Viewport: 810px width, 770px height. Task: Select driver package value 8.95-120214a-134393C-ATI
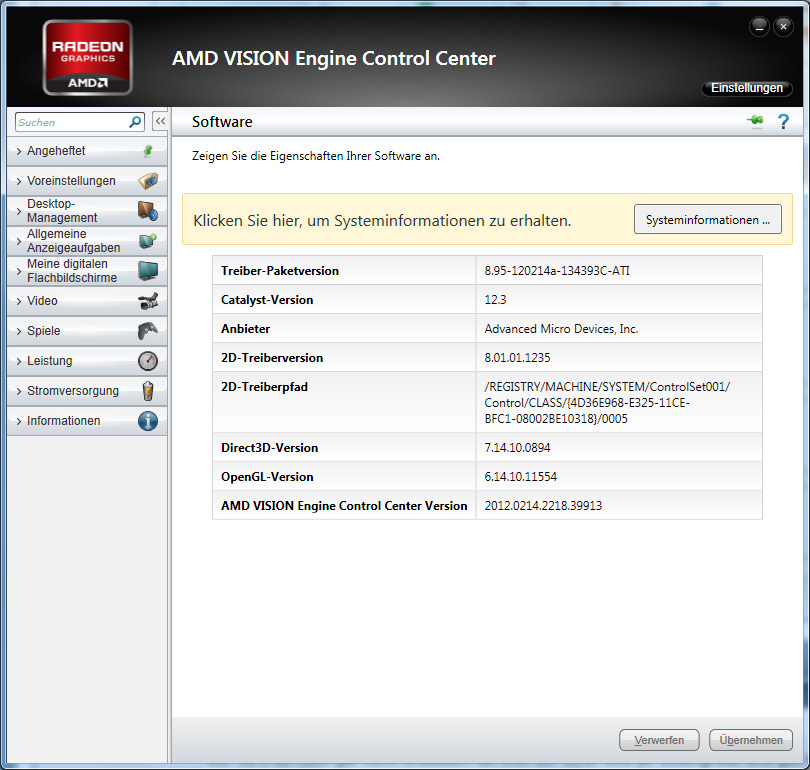click(557, 271)
